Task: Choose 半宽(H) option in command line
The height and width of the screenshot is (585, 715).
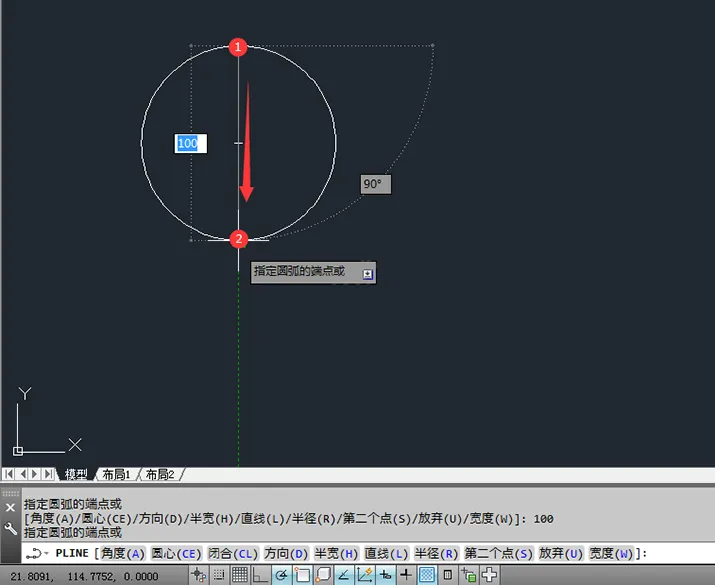Action: point(337,554)
